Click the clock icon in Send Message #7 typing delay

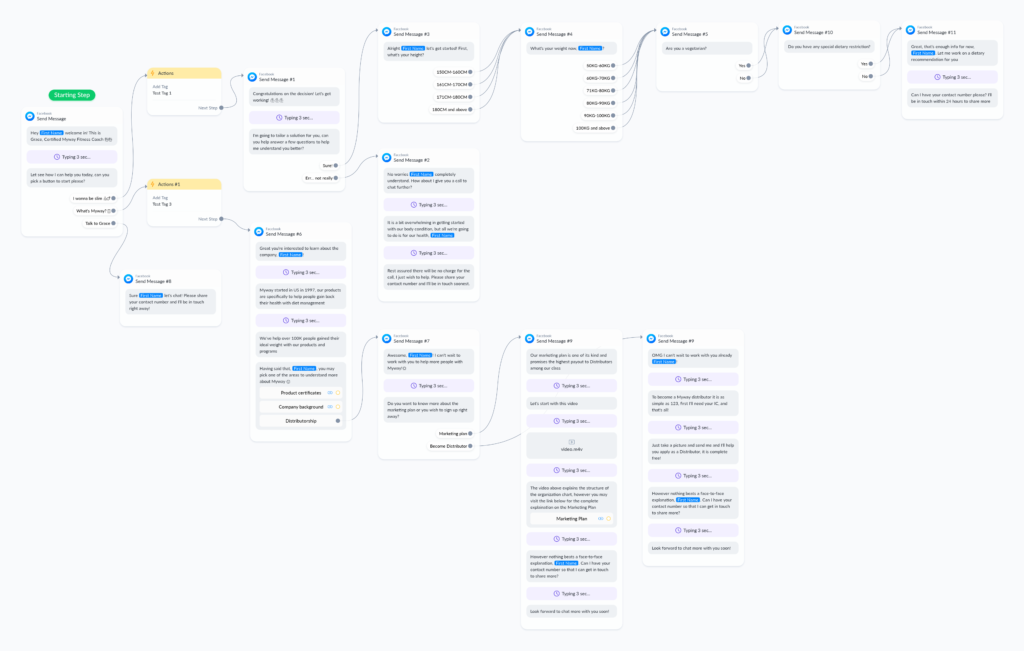coord(413,386)
